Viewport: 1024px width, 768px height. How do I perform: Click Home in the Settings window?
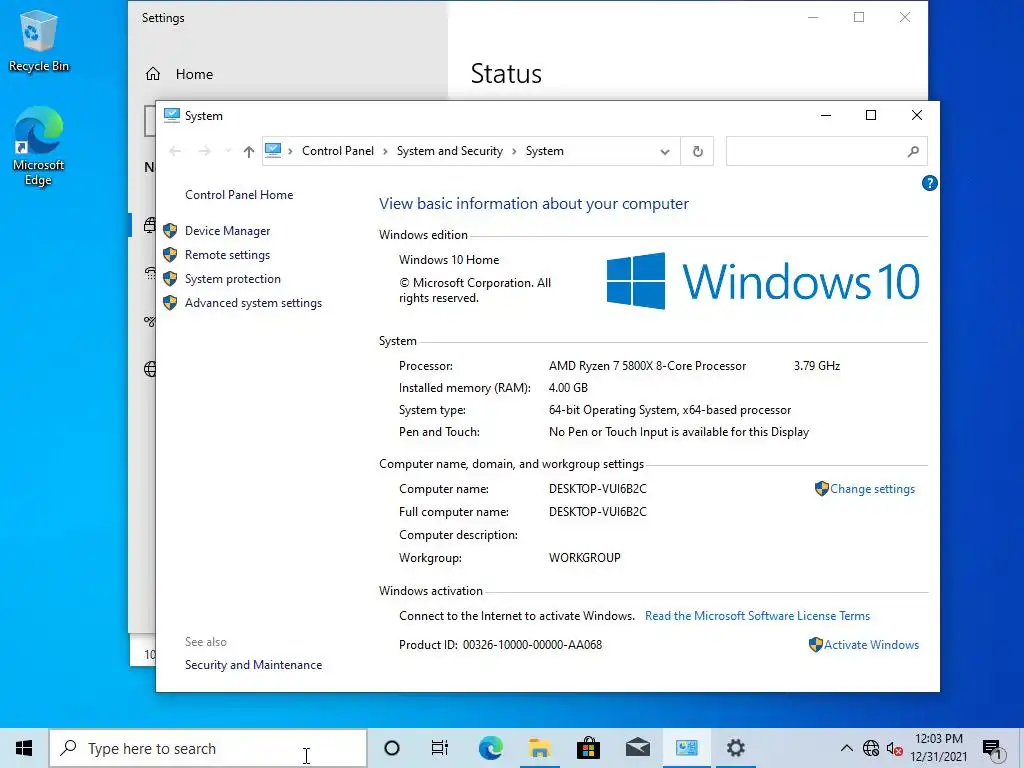click(x=194, y=74)
